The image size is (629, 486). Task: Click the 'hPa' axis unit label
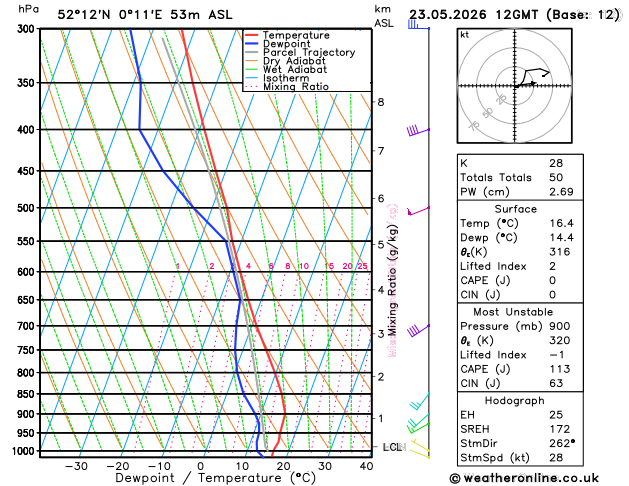coord(28,9)
